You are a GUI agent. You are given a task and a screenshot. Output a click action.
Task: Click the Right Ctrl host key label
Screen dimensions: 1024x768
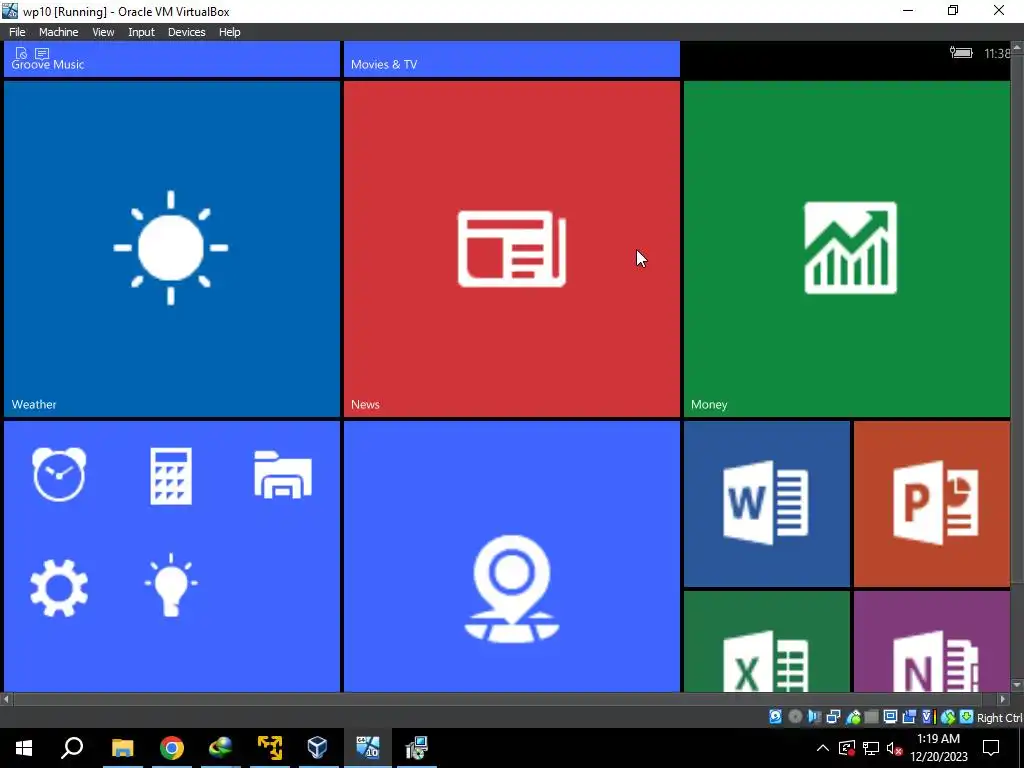(999, 718)
